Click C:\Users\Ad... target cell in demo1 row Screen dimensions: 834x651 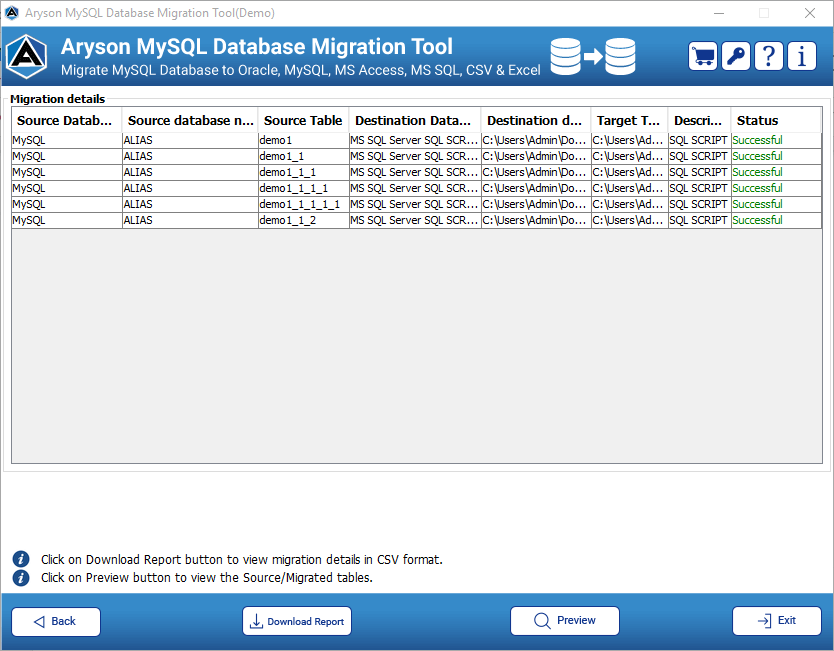point(630,140)
